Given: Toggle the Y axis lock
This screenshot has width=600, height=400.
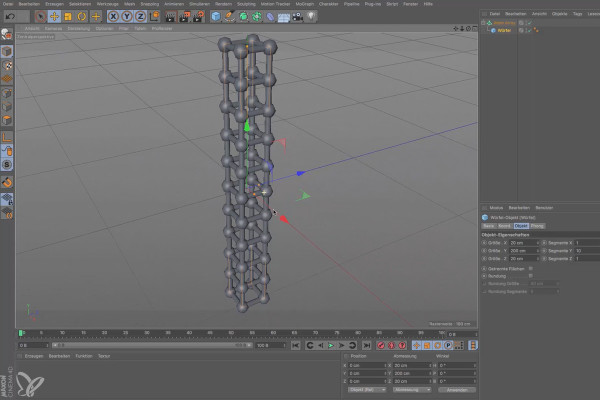Looking at the screenshot, I should tap(127, 16).
